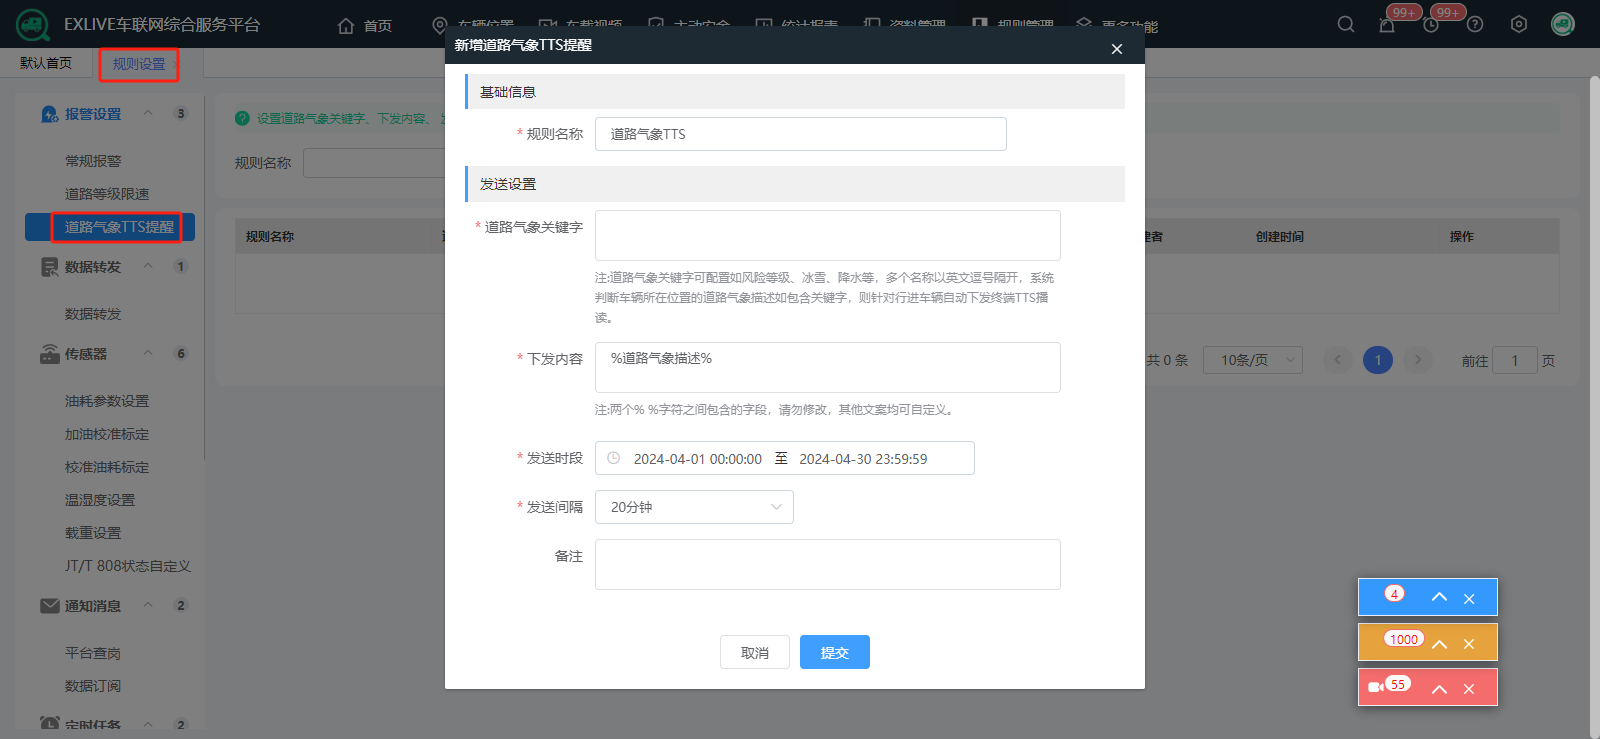Click the 提交 submit button
The width and height of the screenshot is (1600, 739).
click(x=834, y=652)
